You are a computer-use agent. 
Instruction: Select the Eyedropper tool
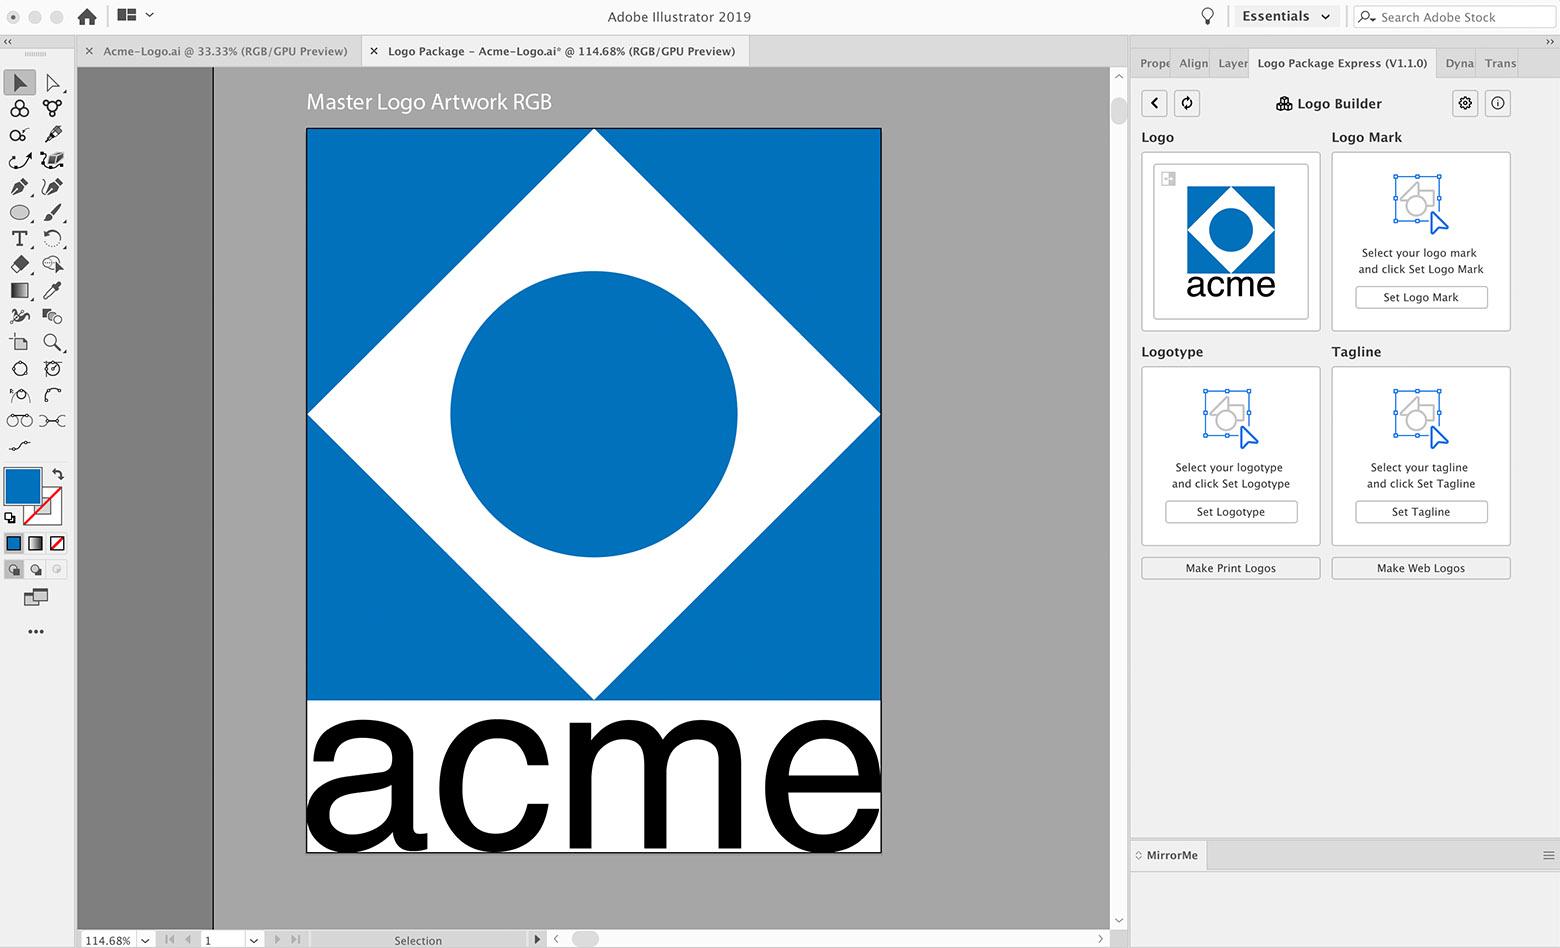coord(53,291)
